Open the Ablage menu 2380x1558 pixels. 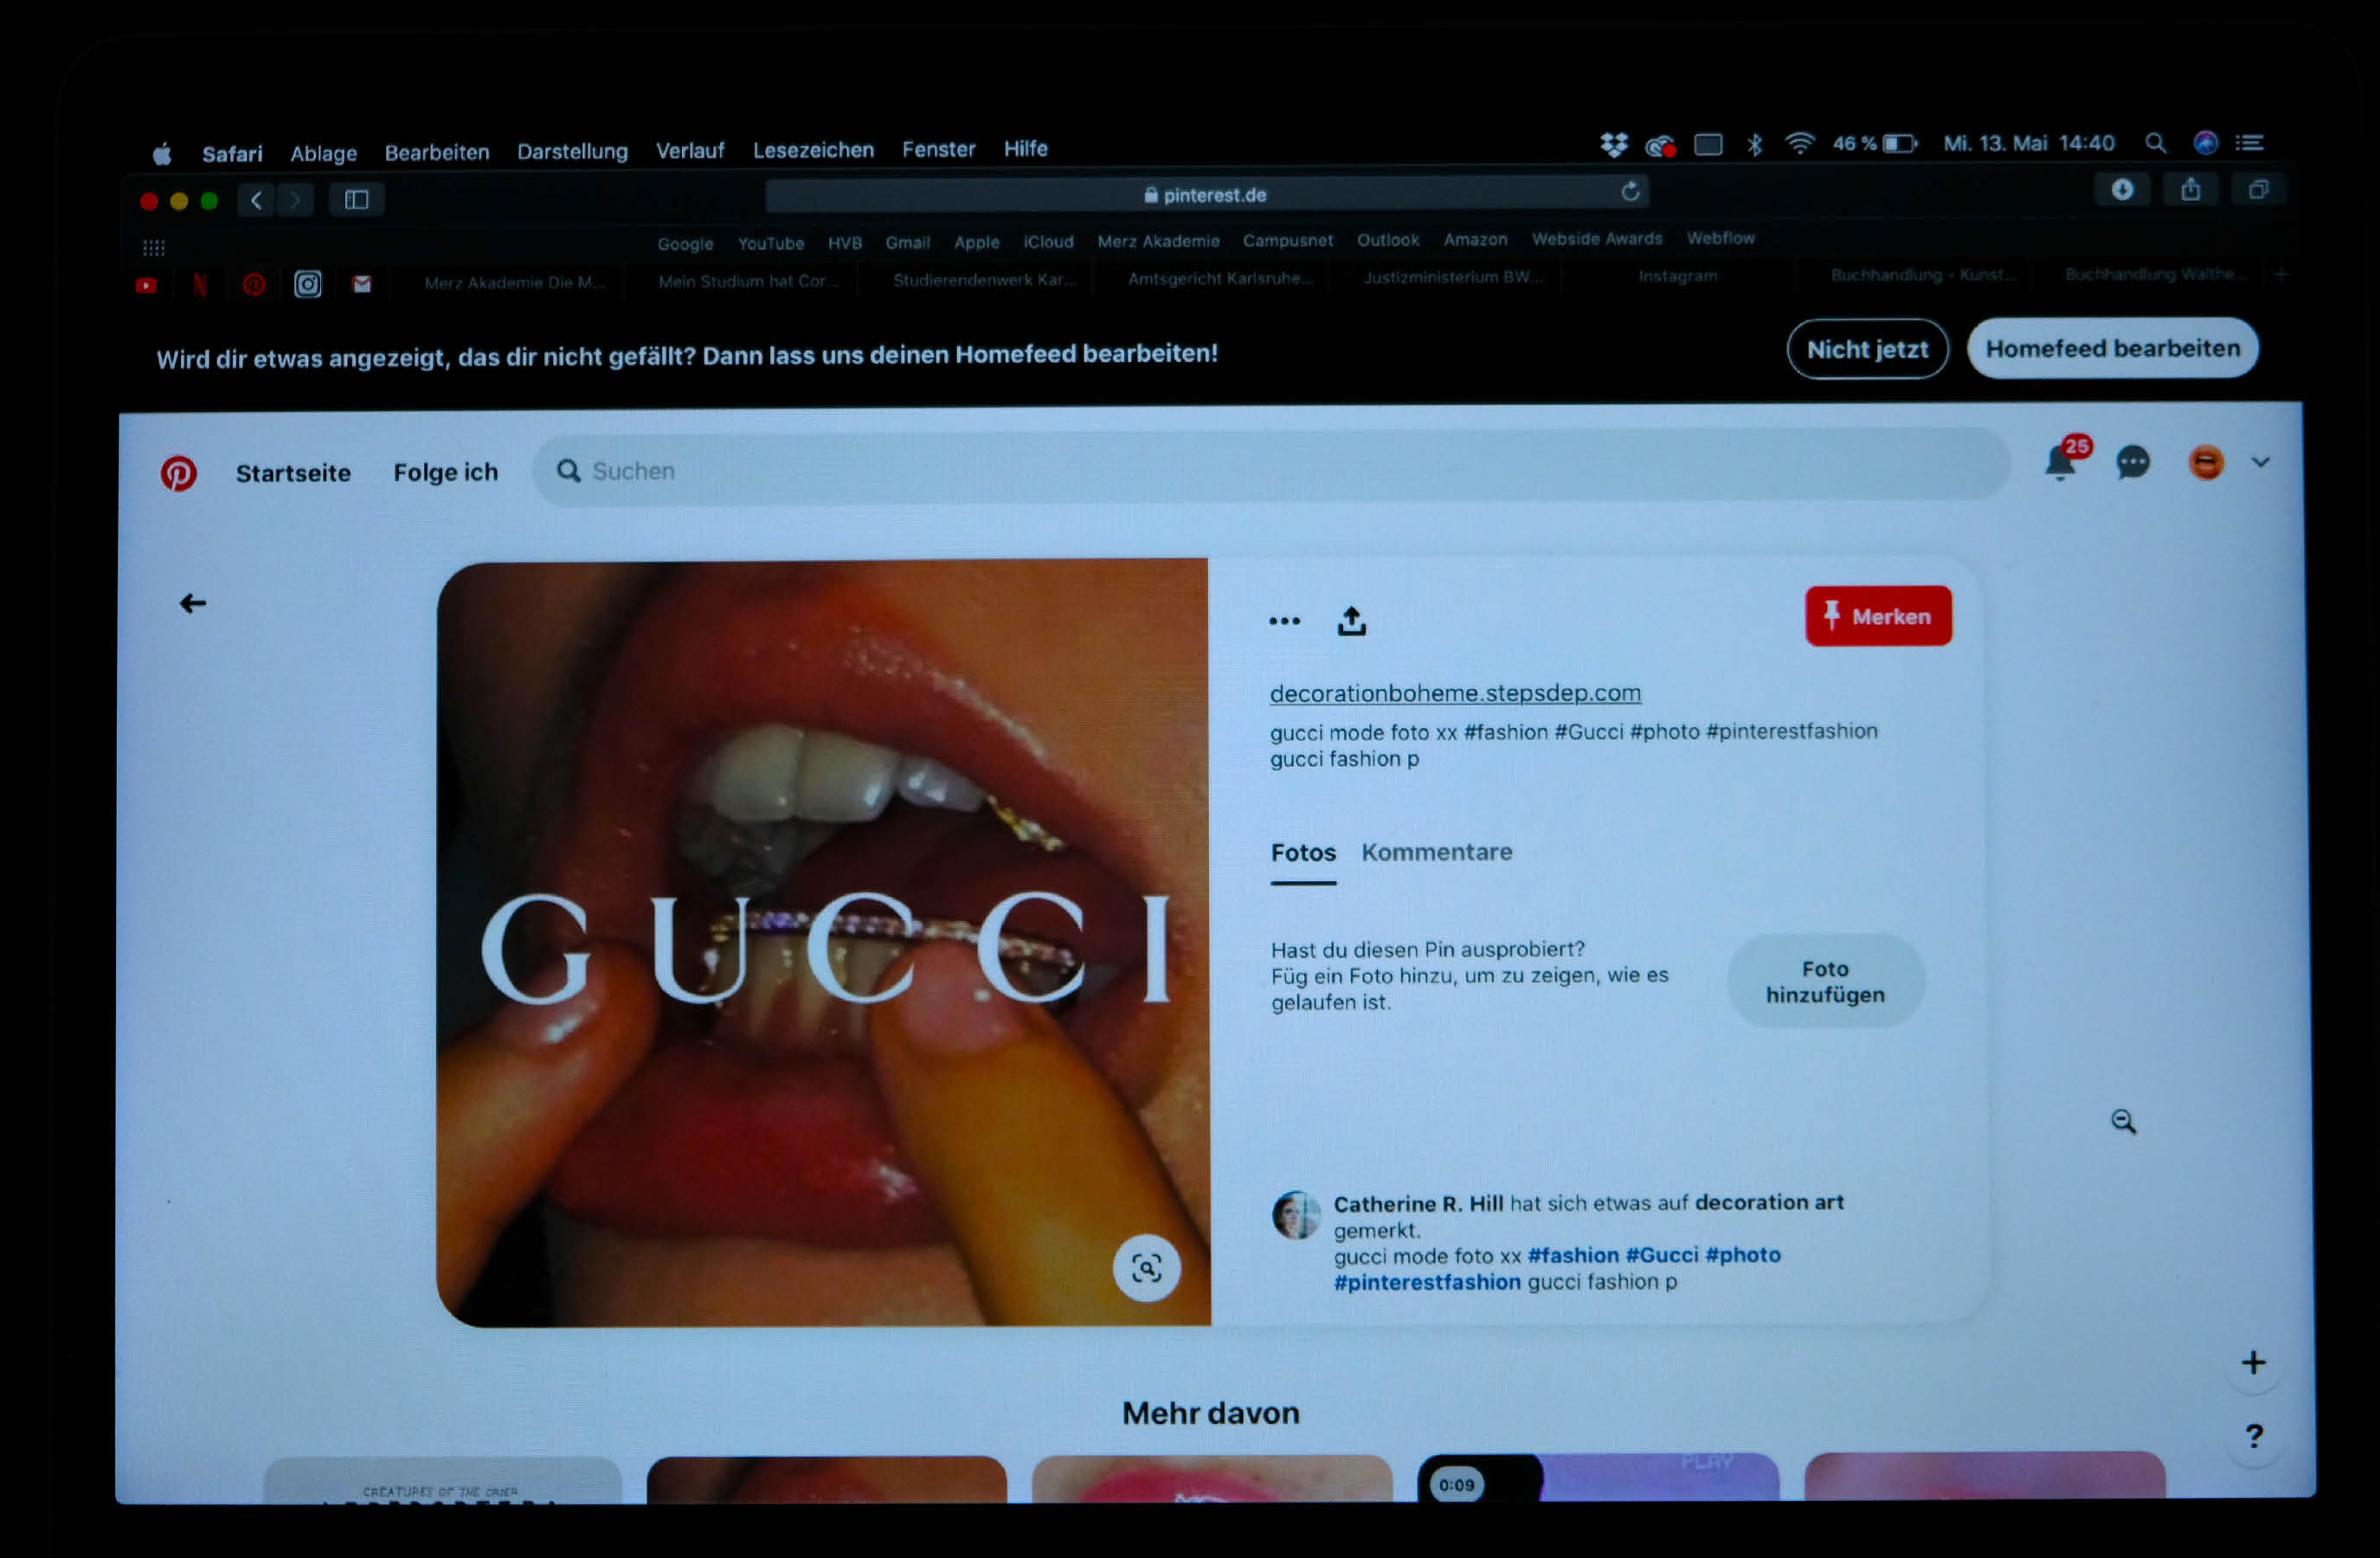(323, 154)
